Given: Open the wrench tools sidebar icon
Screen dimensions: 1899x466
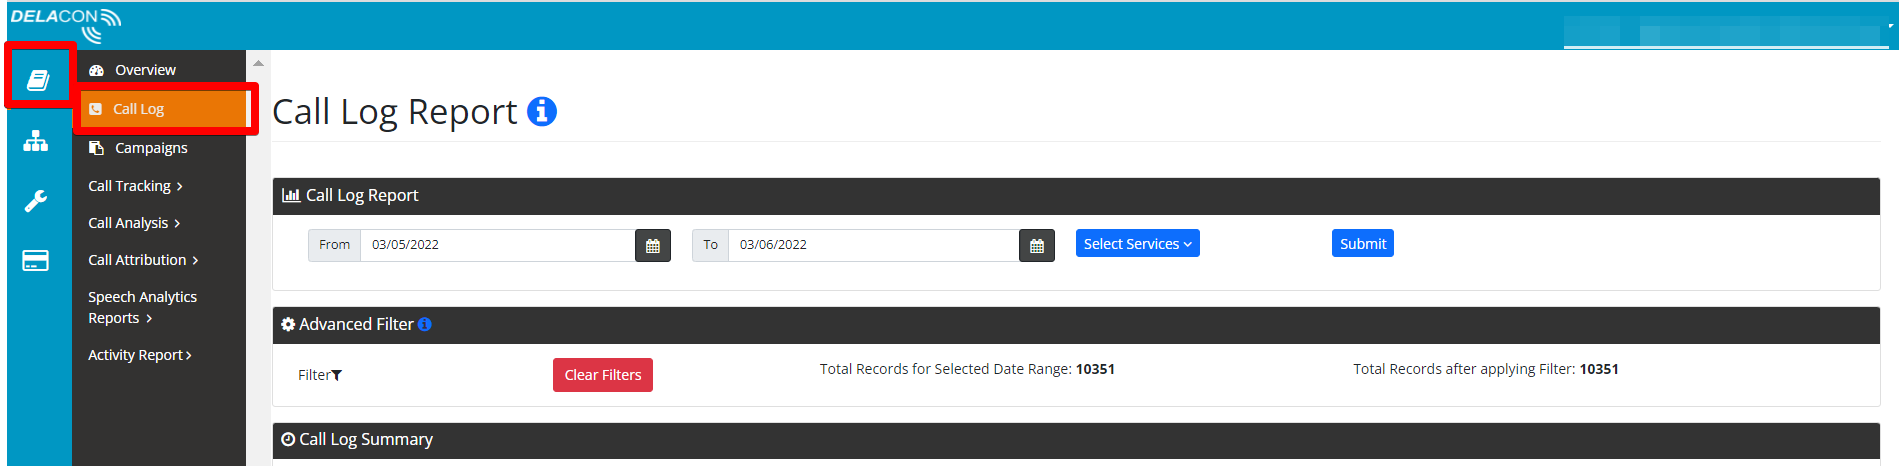Looking at the screenshot, I should [36, 201].
